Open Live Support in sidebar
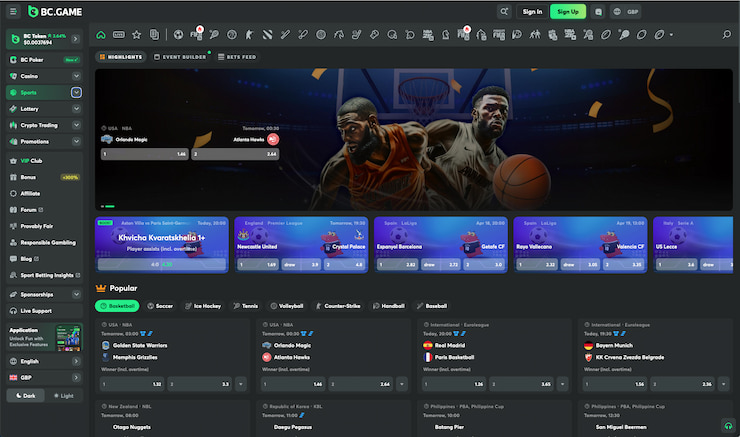Screen dimensions: 740x437 point(44,311)
